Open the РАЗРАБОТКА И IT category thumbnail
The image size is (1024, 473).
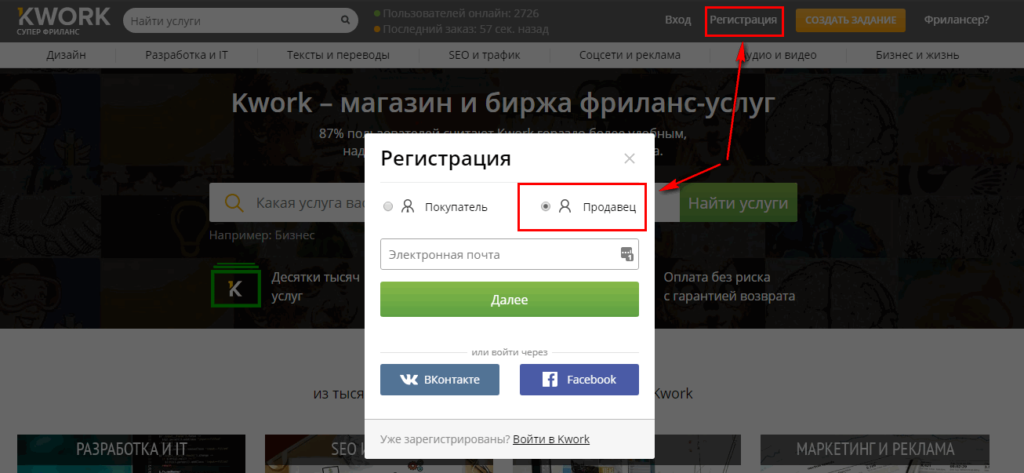pyautogui.click(x=131, y=453)
